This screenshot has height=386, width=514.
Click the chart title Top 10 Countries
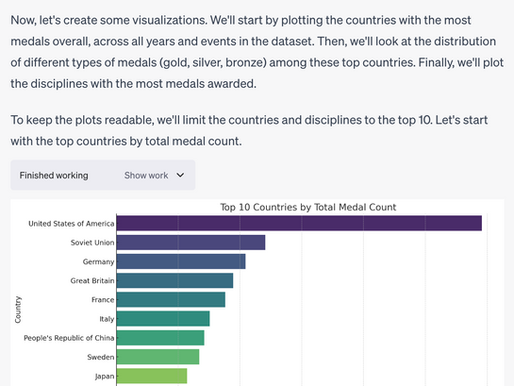(308, 207)
